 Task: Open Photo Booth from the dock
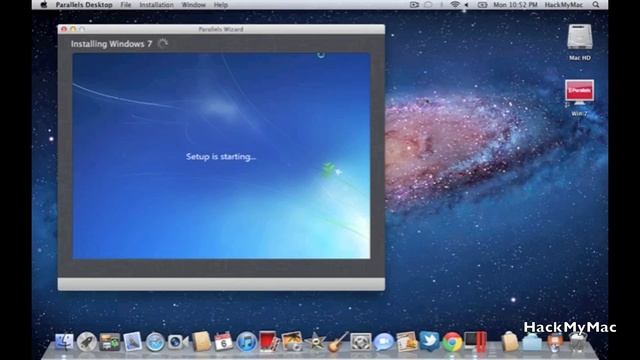click(269, 341)
